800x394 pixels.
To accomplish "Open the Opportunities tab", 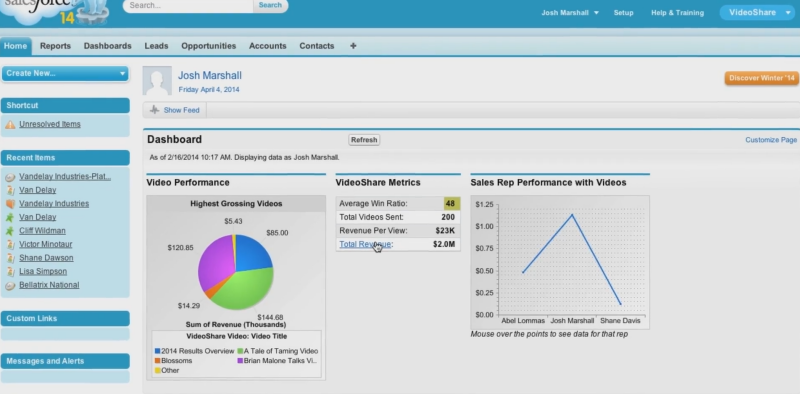I will (209, 46).
